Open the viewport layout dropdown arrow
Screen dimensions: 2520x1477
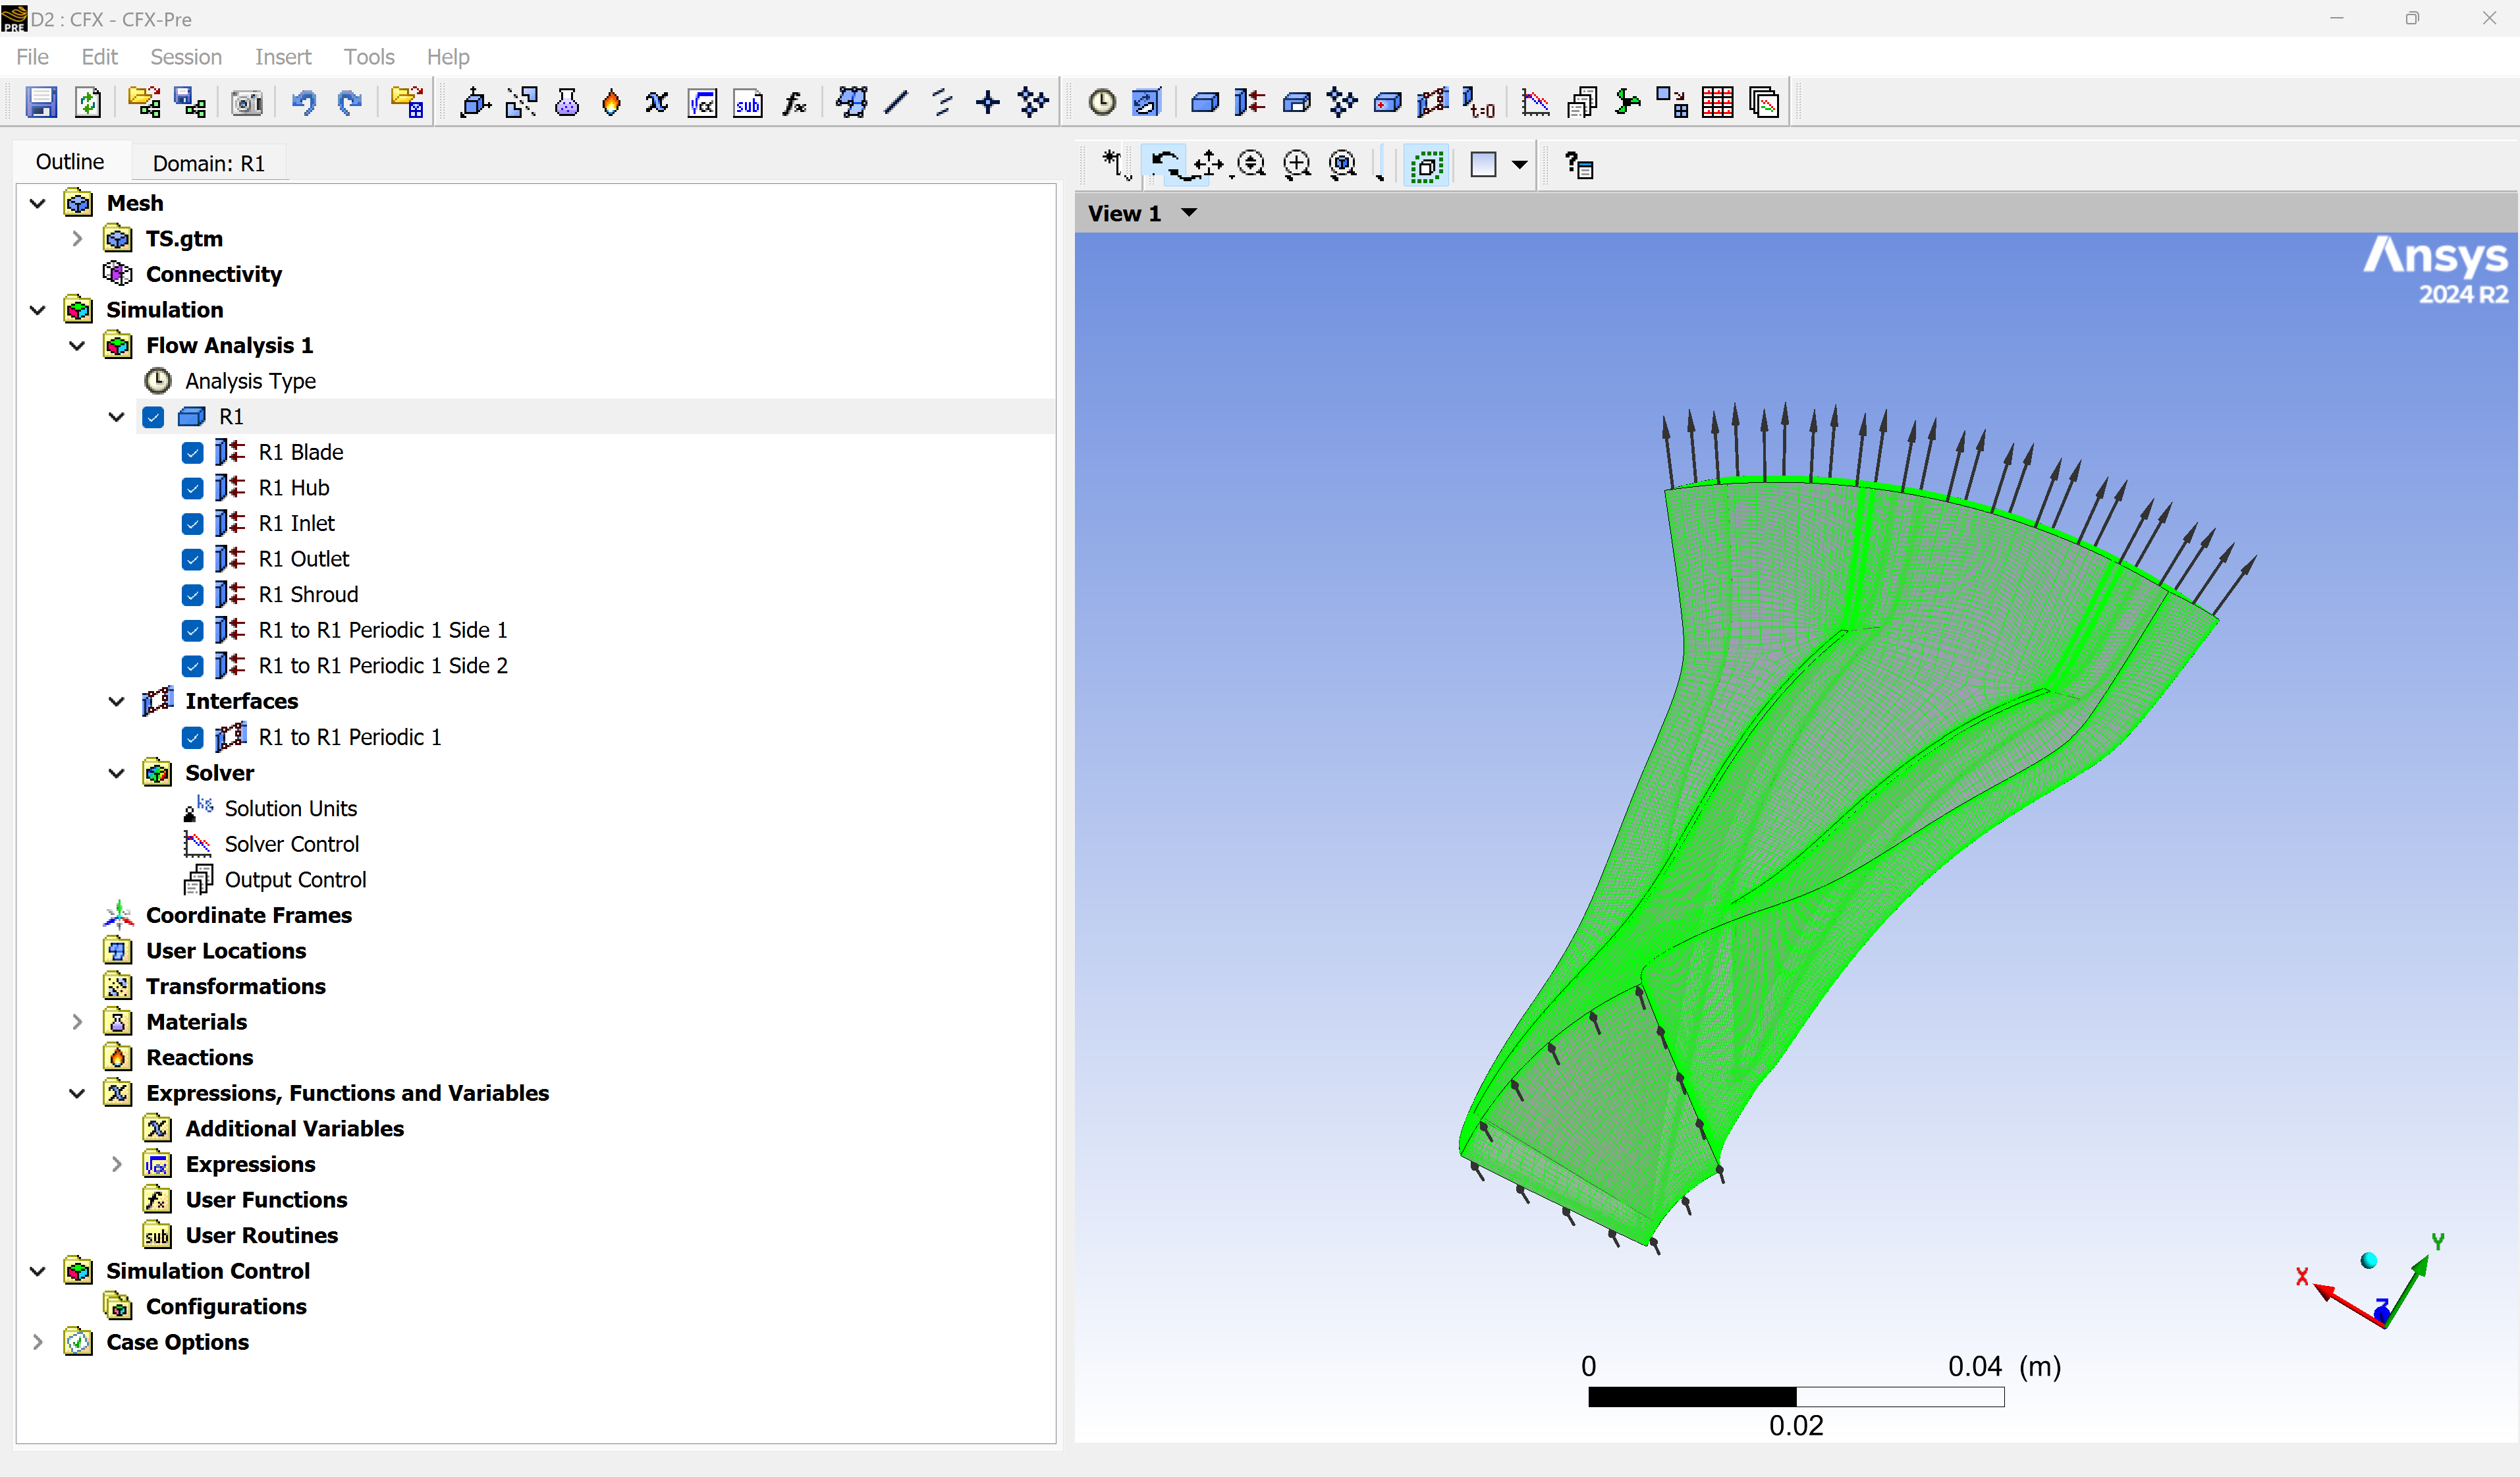click(x=1519, y=165)
